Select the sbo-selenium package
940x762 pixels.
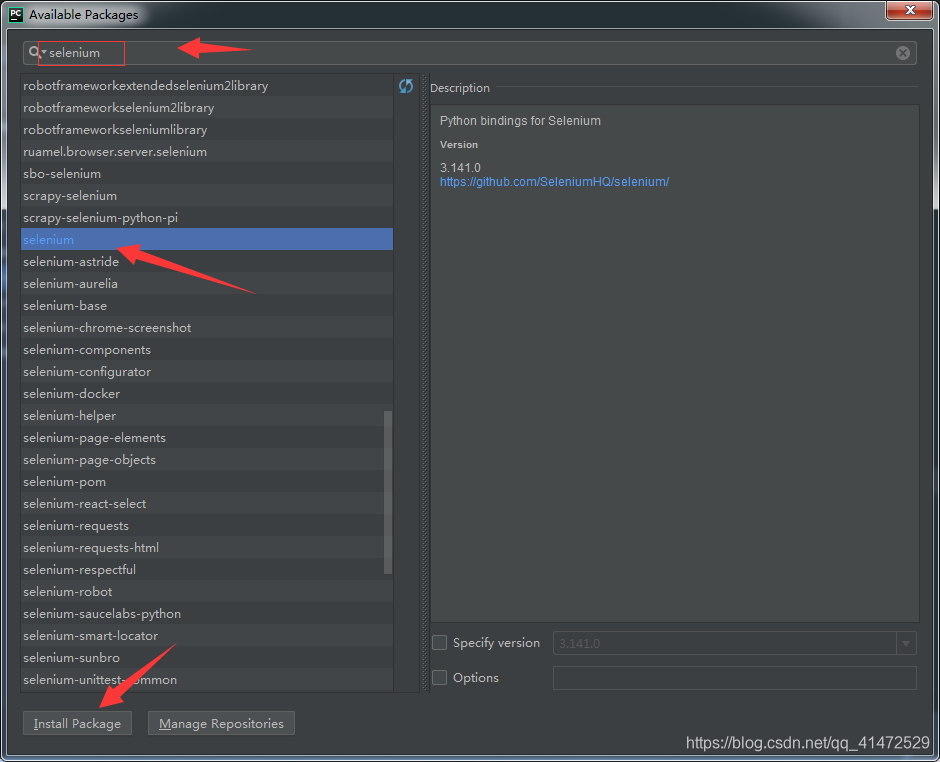207,174
